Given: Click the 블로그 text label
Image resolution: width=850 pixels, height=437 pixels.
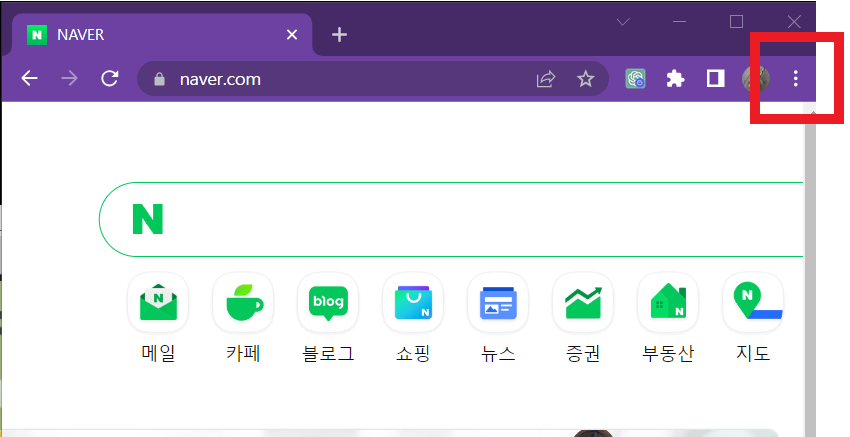Looking at the screenshot, I should pyautogui.click(x=328, y=354).
